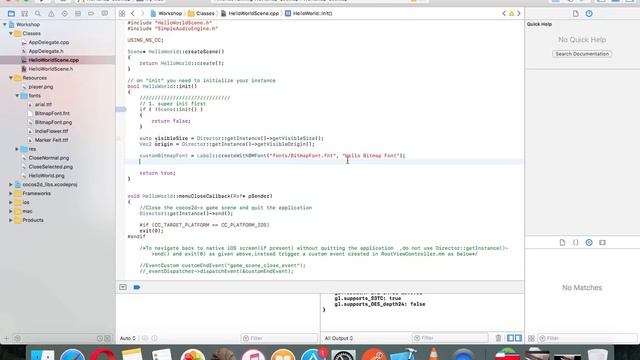Toggle breakpoints activation in debug bar

click(x=137, y=287)
